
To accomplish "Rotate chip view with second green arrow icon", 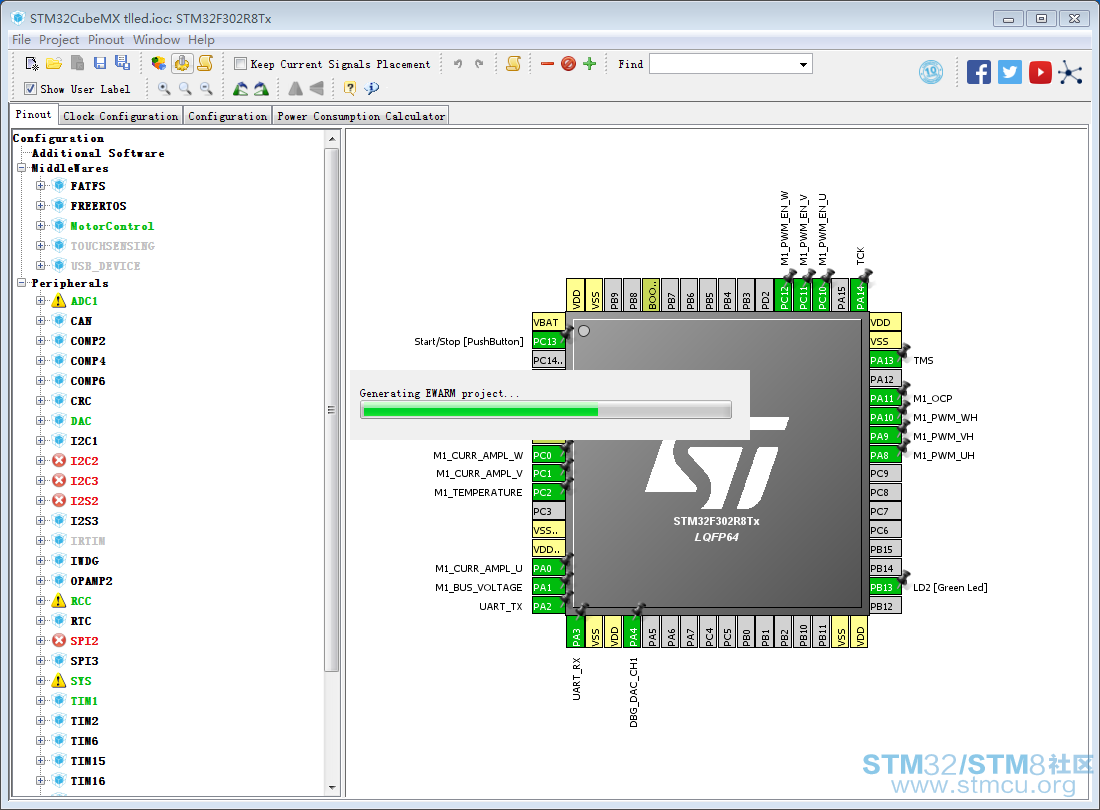I will tap(261, 88).
